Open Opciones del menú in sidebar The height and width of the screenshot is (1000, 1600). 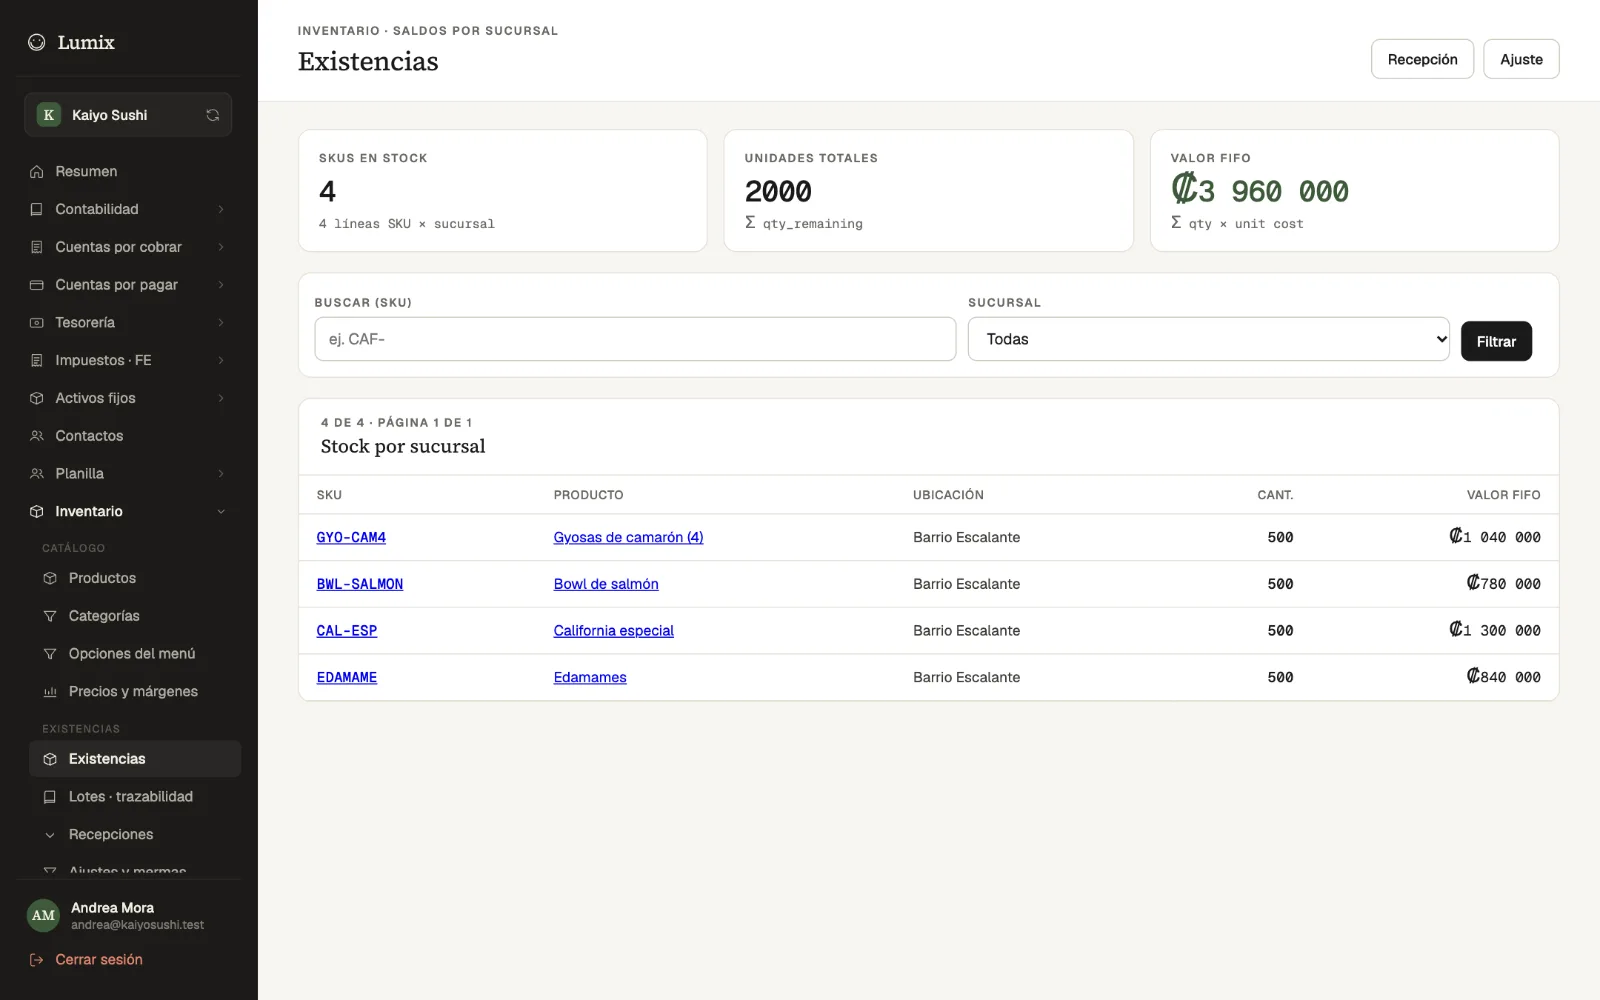coord(135,654)
